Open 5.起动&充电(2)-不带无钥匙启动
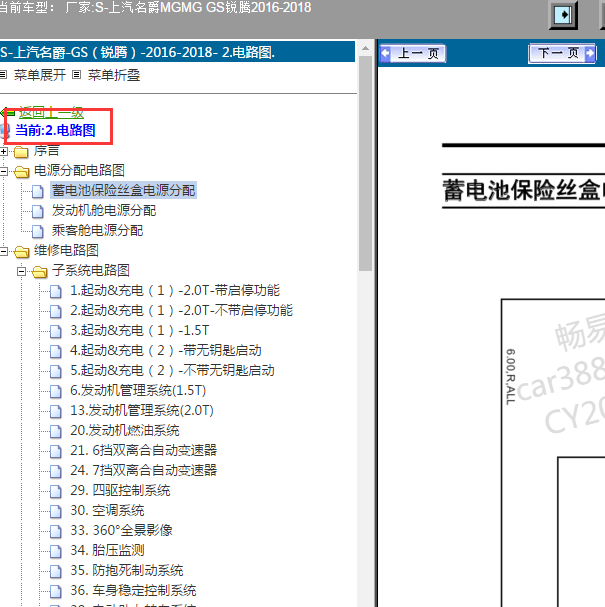 click(x=172, y=370)
